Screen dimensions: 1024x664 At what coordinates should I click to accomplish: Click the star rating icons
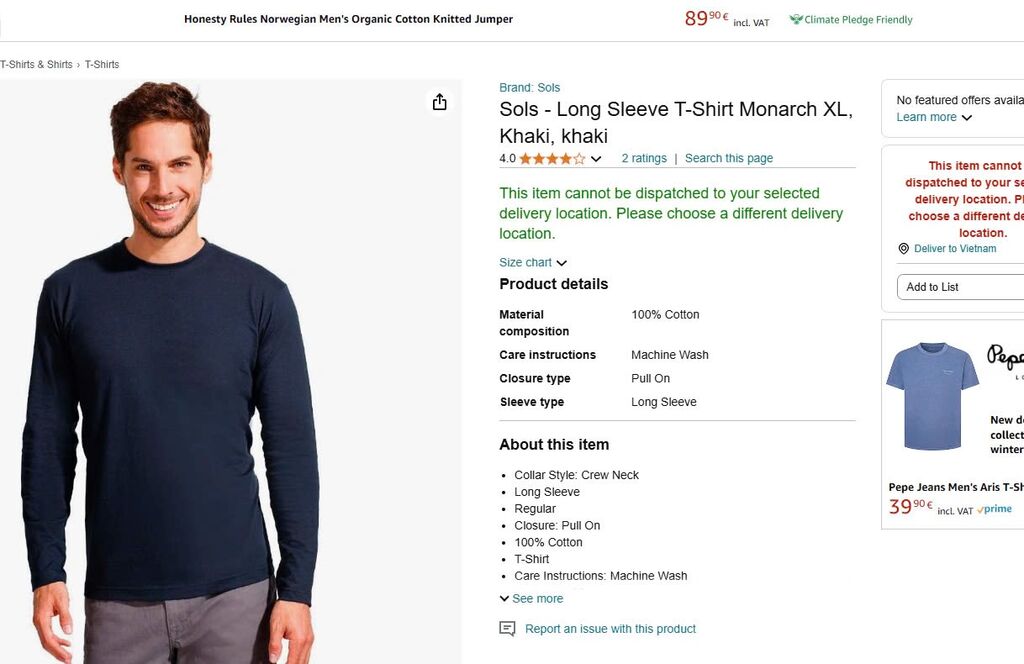[x=552, y=159]
